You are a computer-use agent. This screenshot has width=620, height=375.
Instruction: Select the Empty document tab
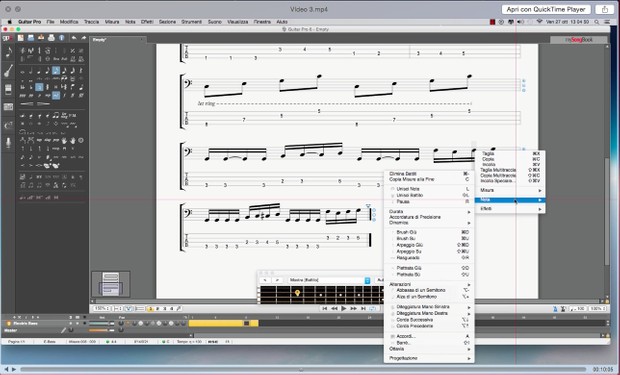click(x=117, y=40)
